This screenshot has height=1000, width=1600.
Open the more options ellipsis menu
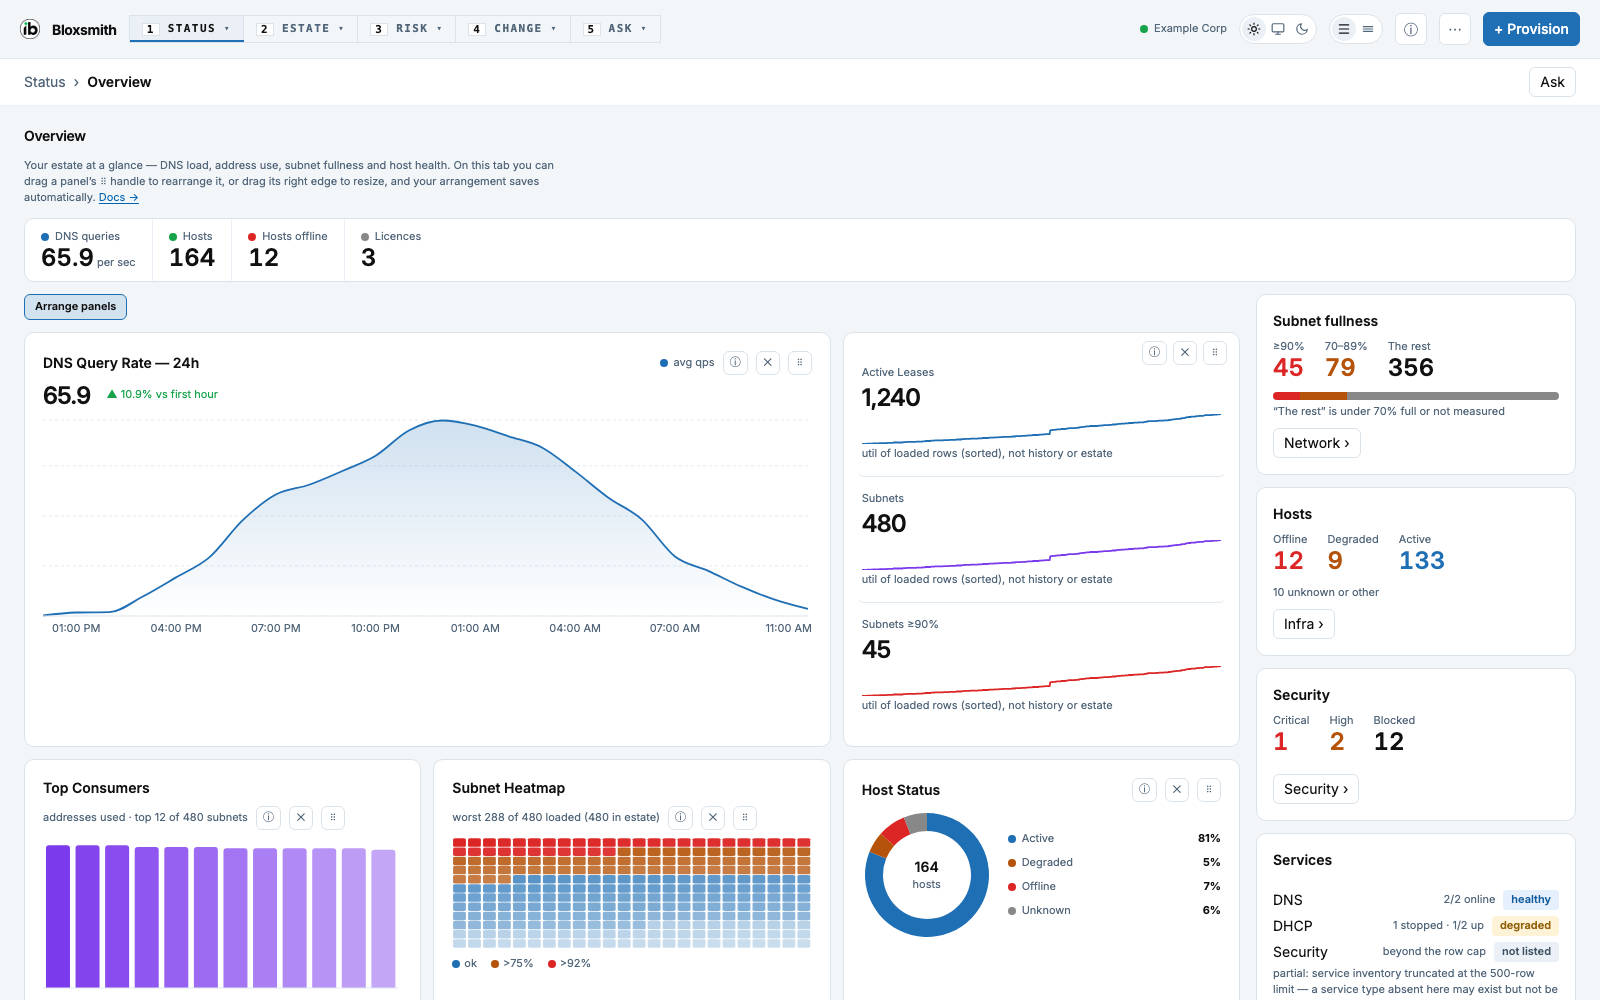point(1455,29)
